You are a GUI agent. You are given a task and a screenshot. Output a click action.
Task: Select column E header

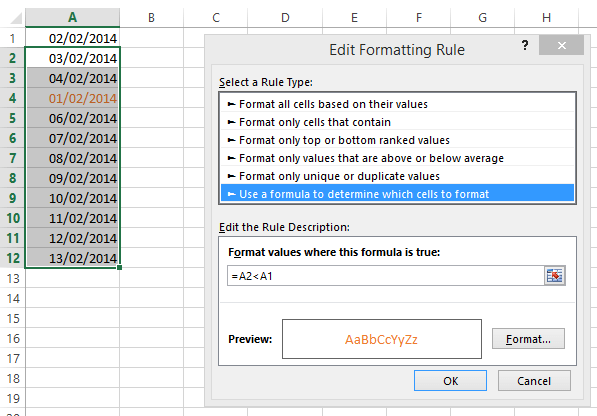(x=354, y=18)
